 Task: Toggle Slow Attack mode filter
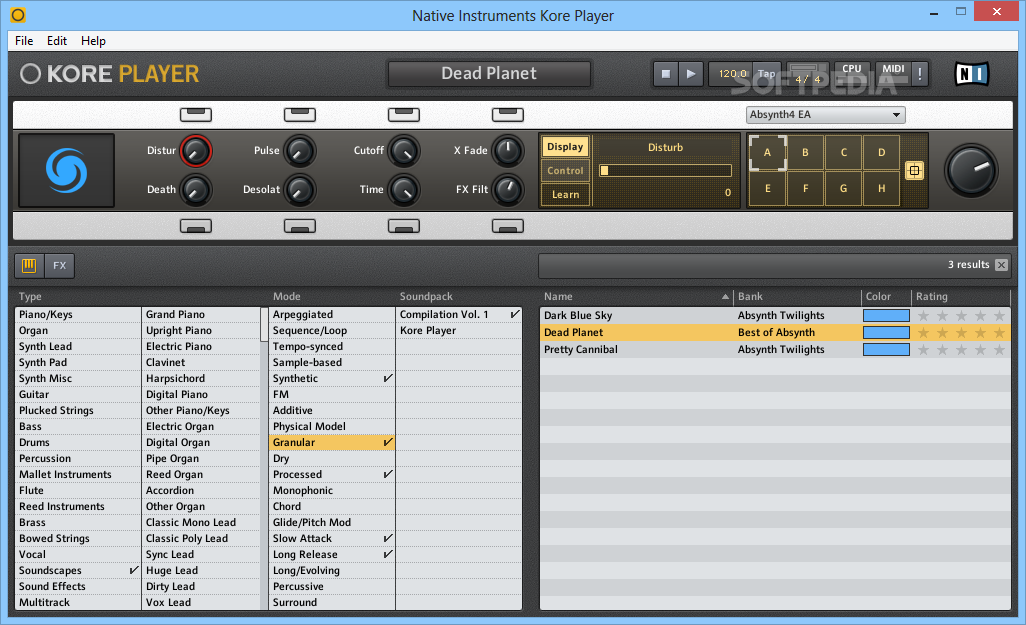point(332,539)
